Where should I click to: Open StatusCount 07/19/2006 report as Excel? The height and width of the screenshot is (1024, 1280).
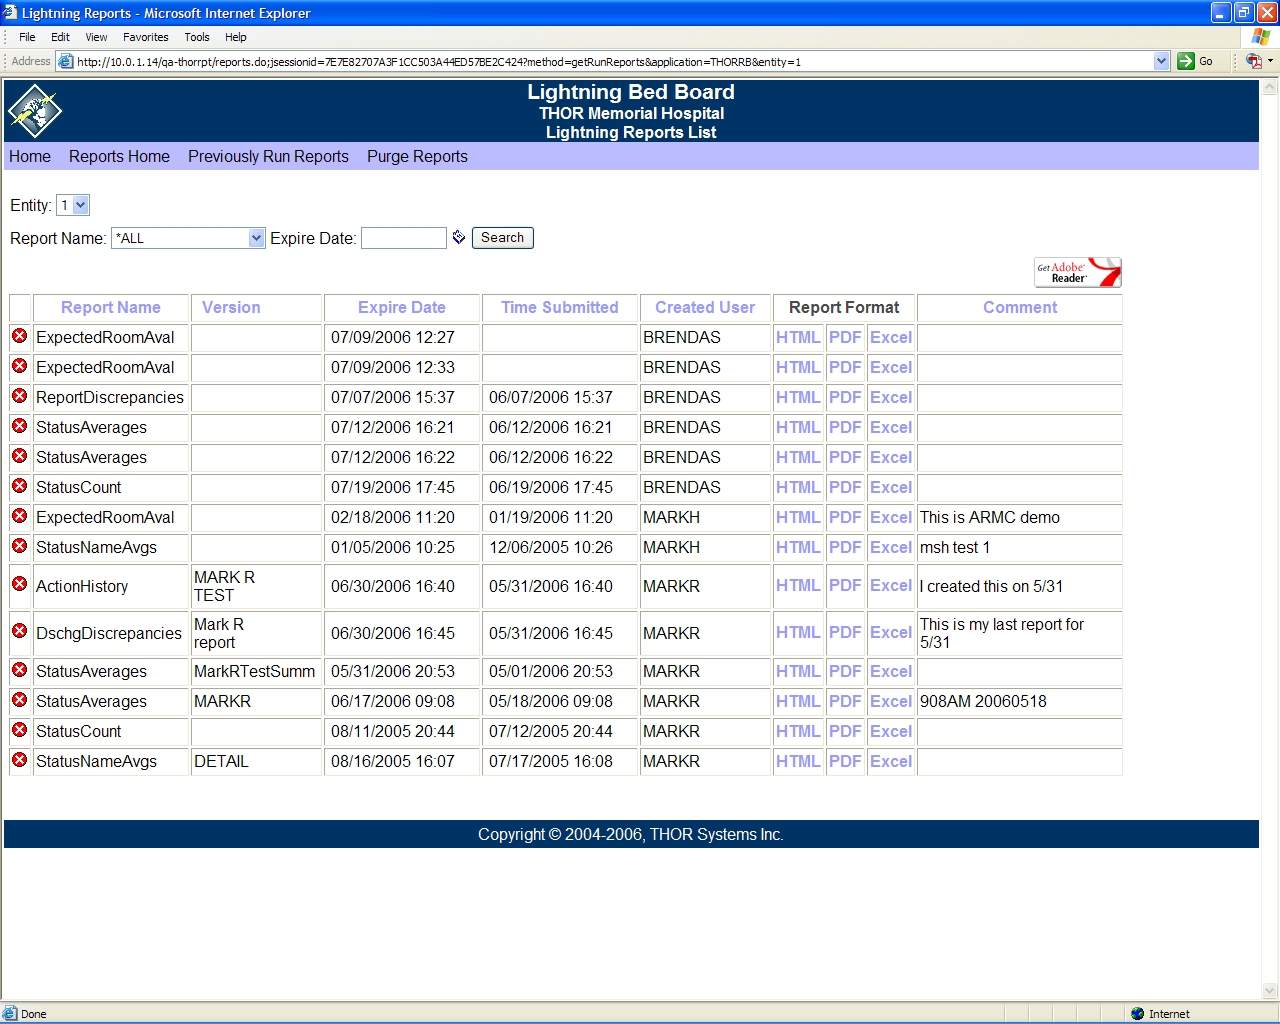[891, 487]
